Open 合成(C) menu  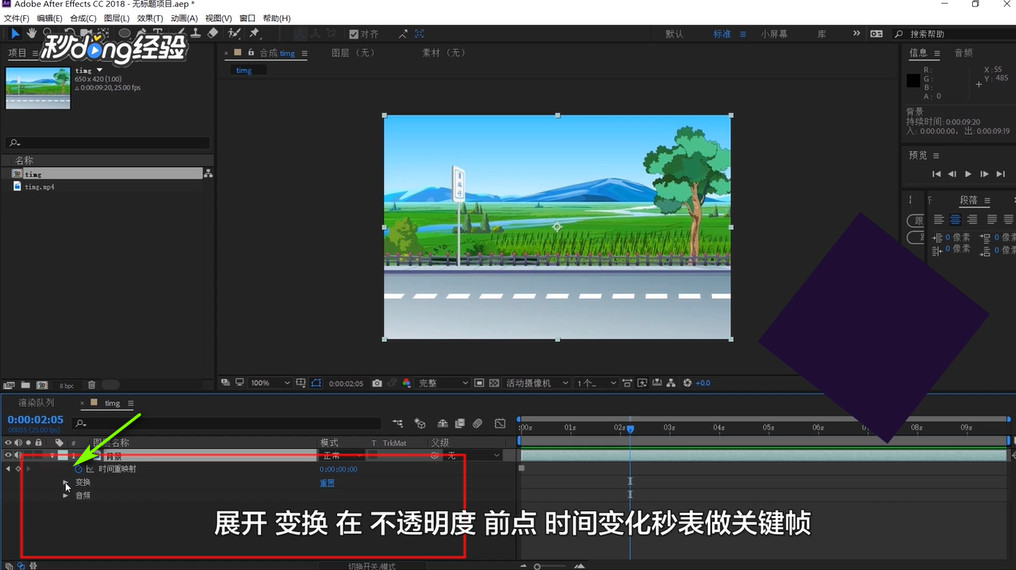[x=83, y=18]
